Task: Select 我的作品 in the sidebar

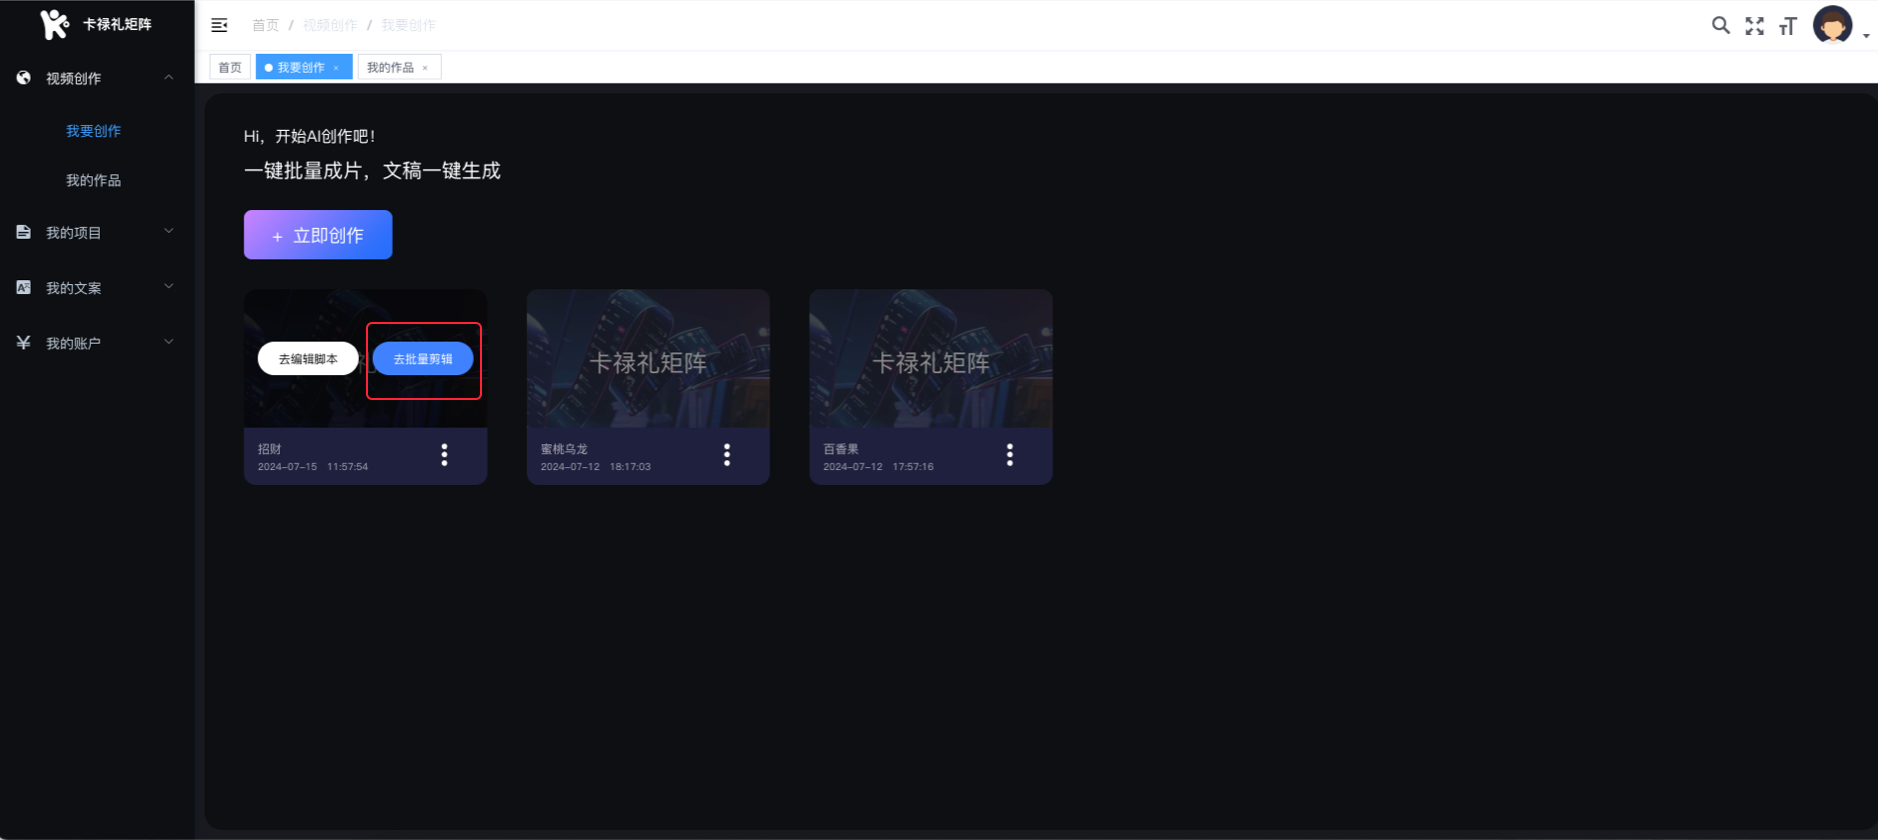Action: (x=93, y=180)
